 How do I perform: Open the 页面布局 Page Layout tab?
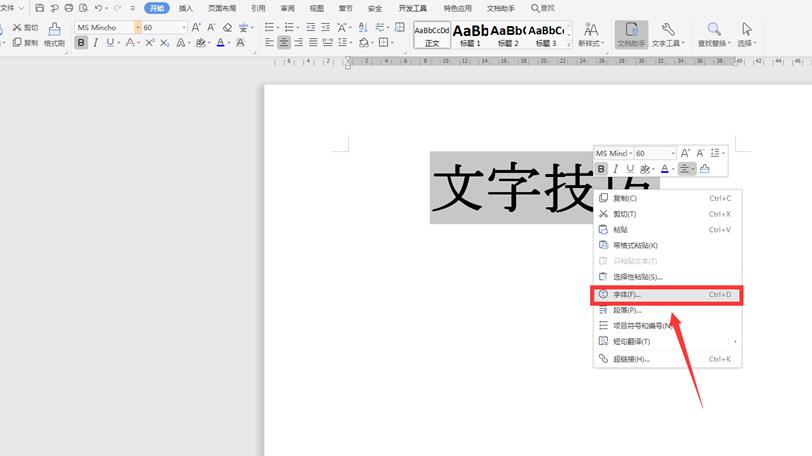[x=222, y=8]
